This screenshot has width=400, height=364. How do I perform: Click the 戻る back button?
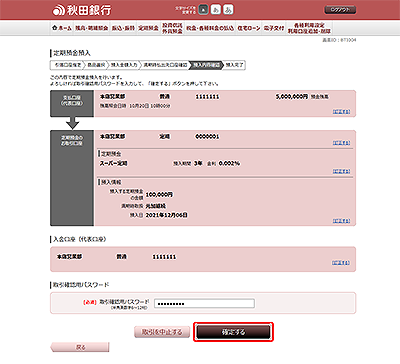pyautogui.click(x=80, y=347)
